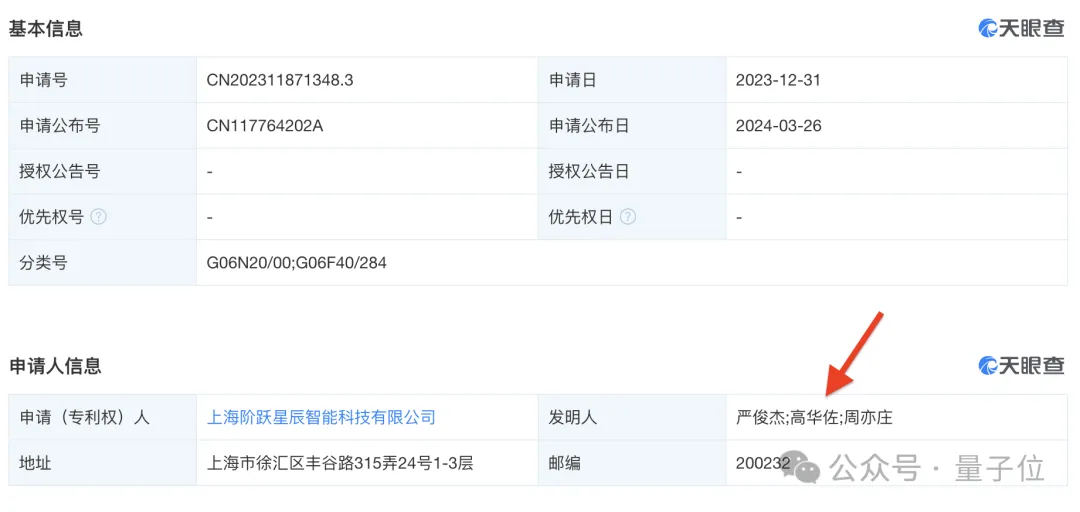This screenshot has width=1080, height=512.
Task: Select the publication number CN117764202A
Action: pyautogui.click(x=265, y=126)
